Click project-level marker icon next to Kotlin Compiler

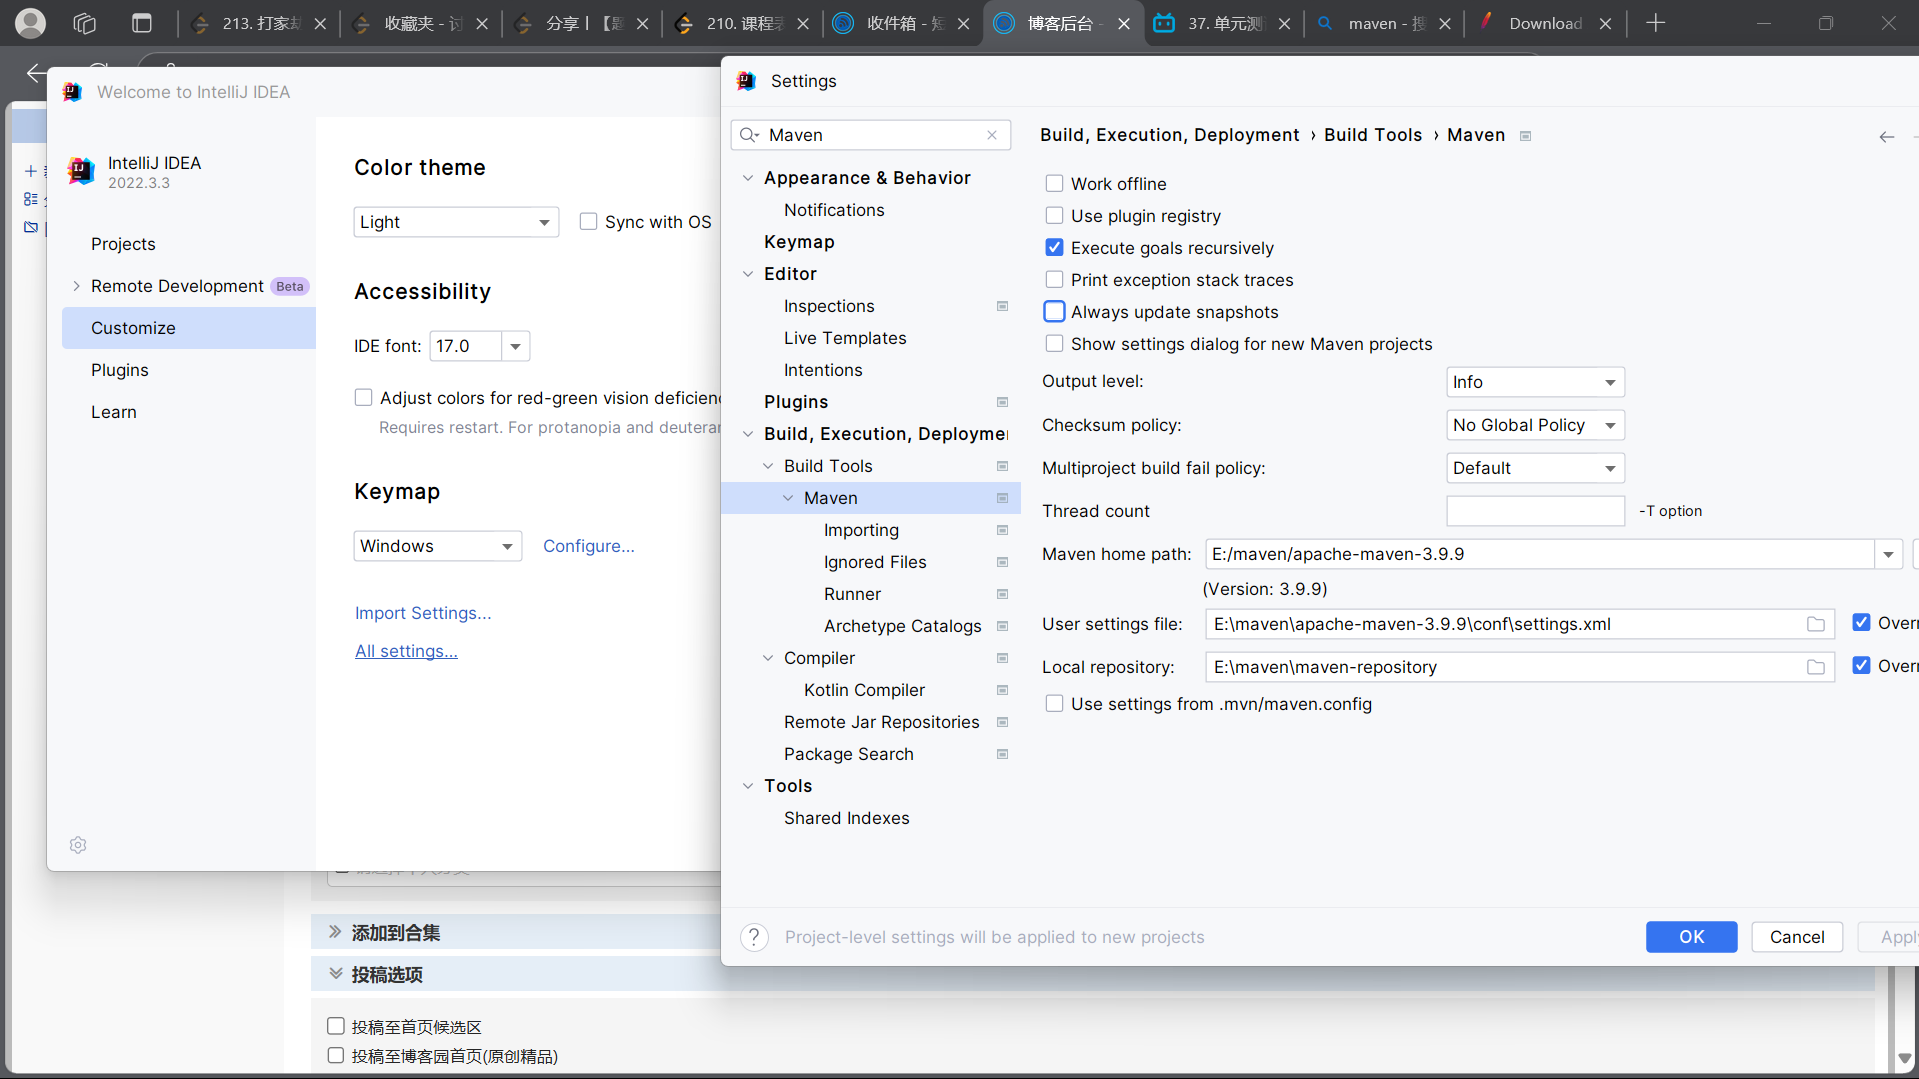(x=1002, y=690)
